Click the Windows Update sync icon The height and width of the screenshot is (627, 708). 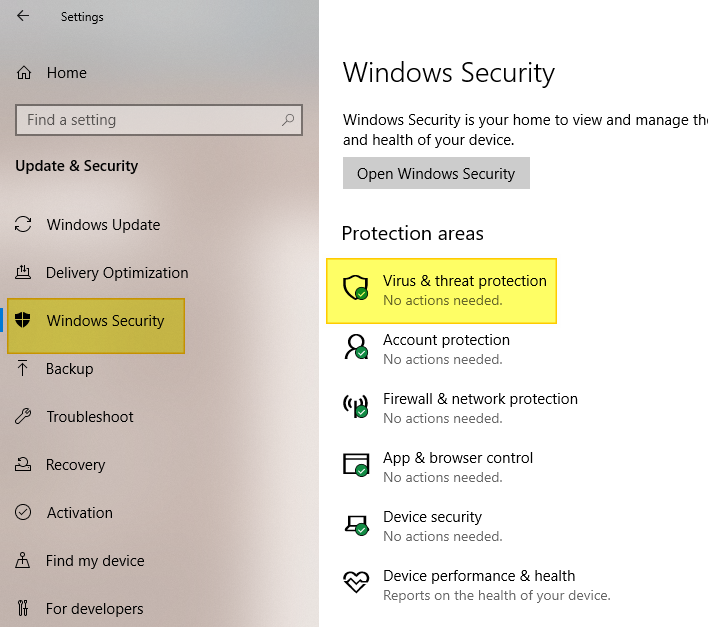coord(24,225)
